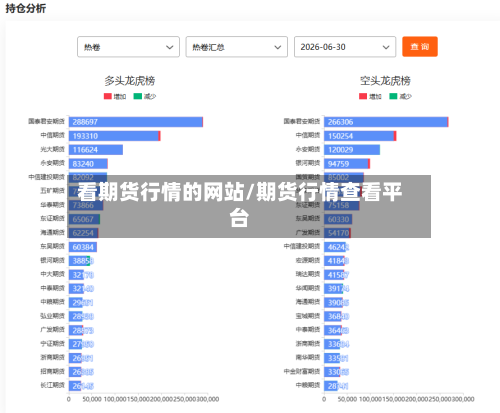Select the 60384 bar for 东吴期货

coord(83,247)
